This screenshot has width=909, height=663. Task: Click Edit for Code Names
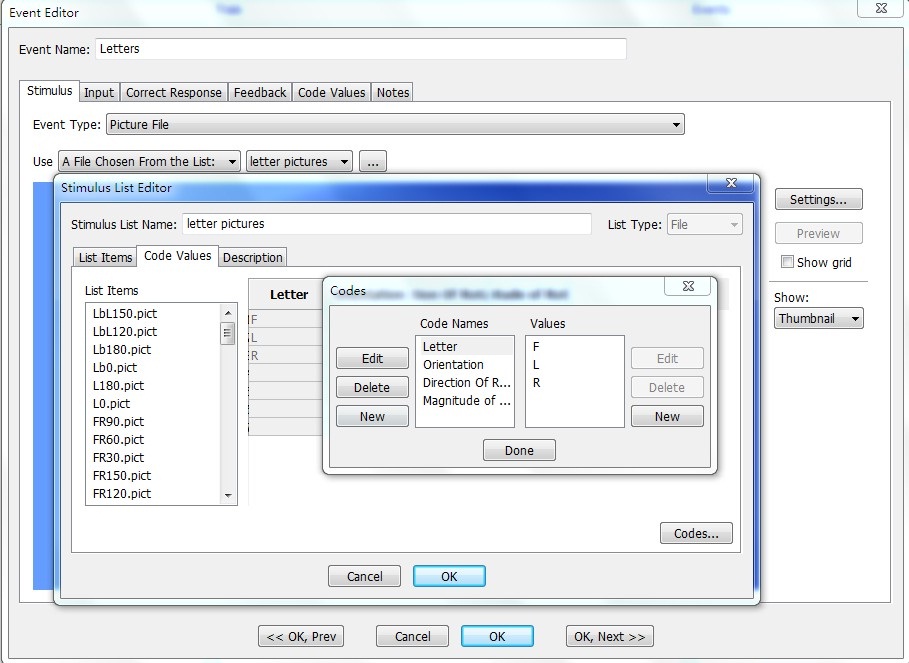coord(372,359)
